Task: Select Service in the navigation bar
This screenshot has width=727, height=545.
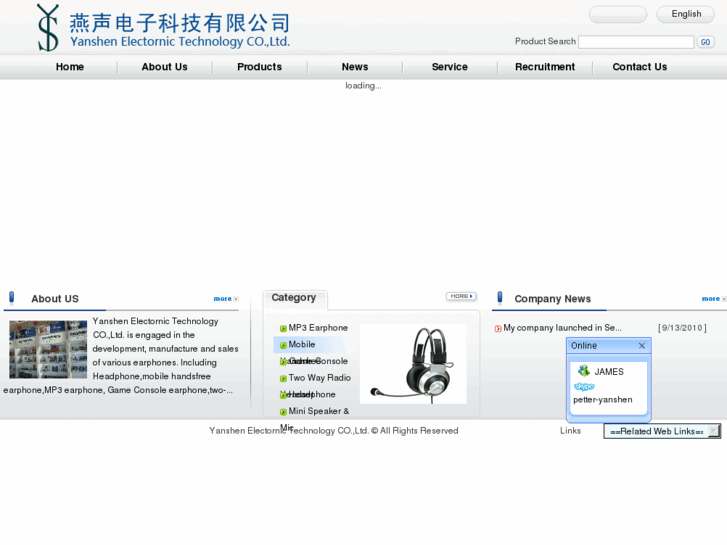Action: [x=450, y=67]
